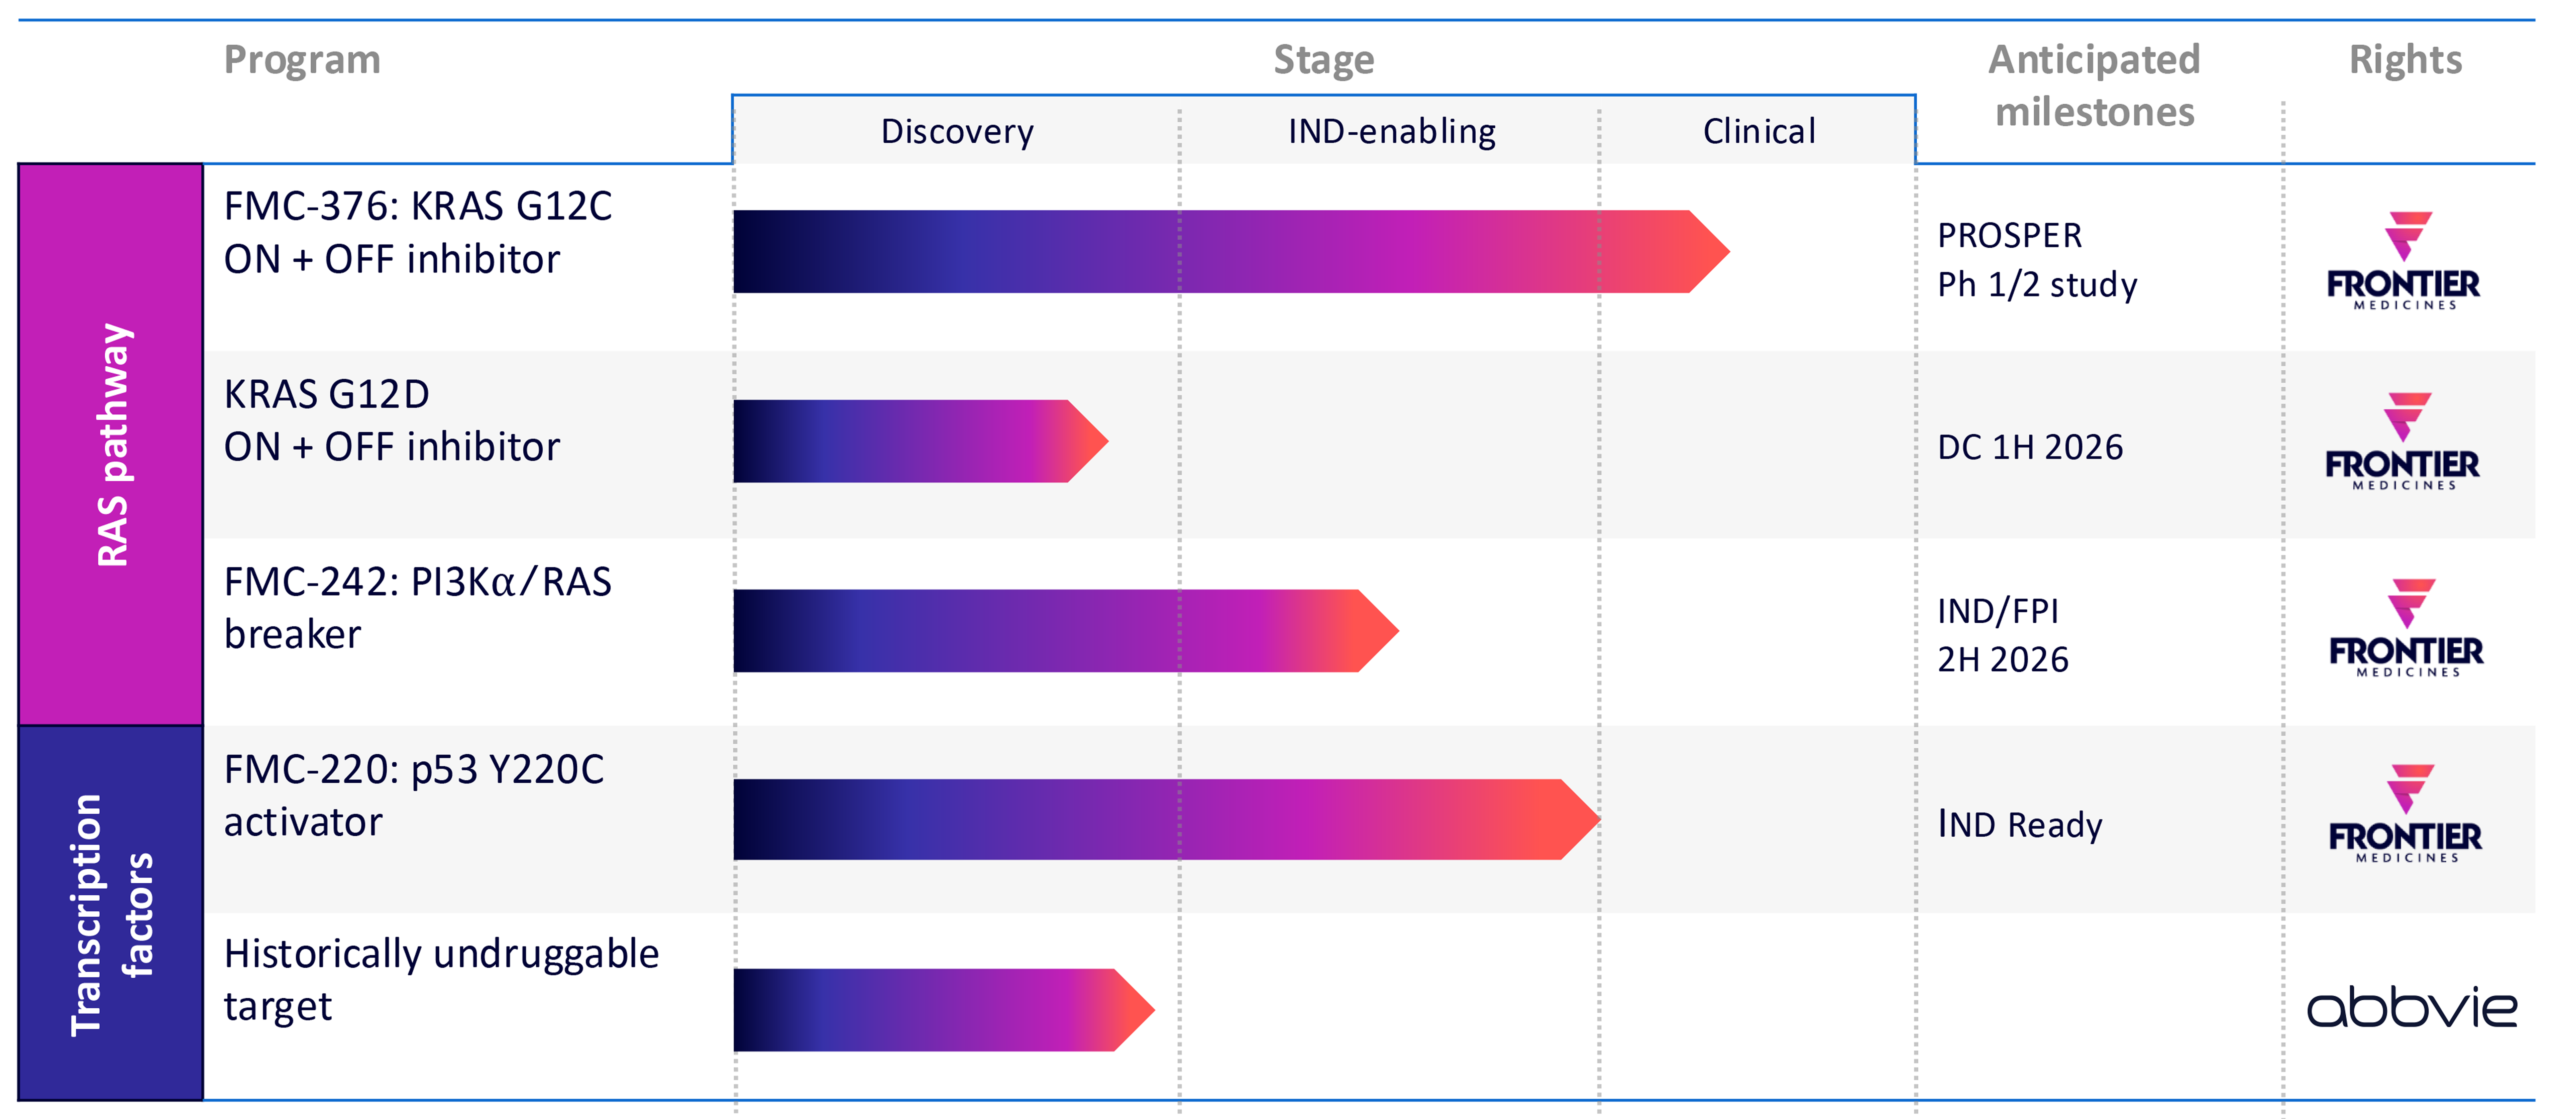This screenshot has width=2560, height=1119.
Task: Click the FMC-220 p53 Y220C progress arrow
Action: [1165, 819]
